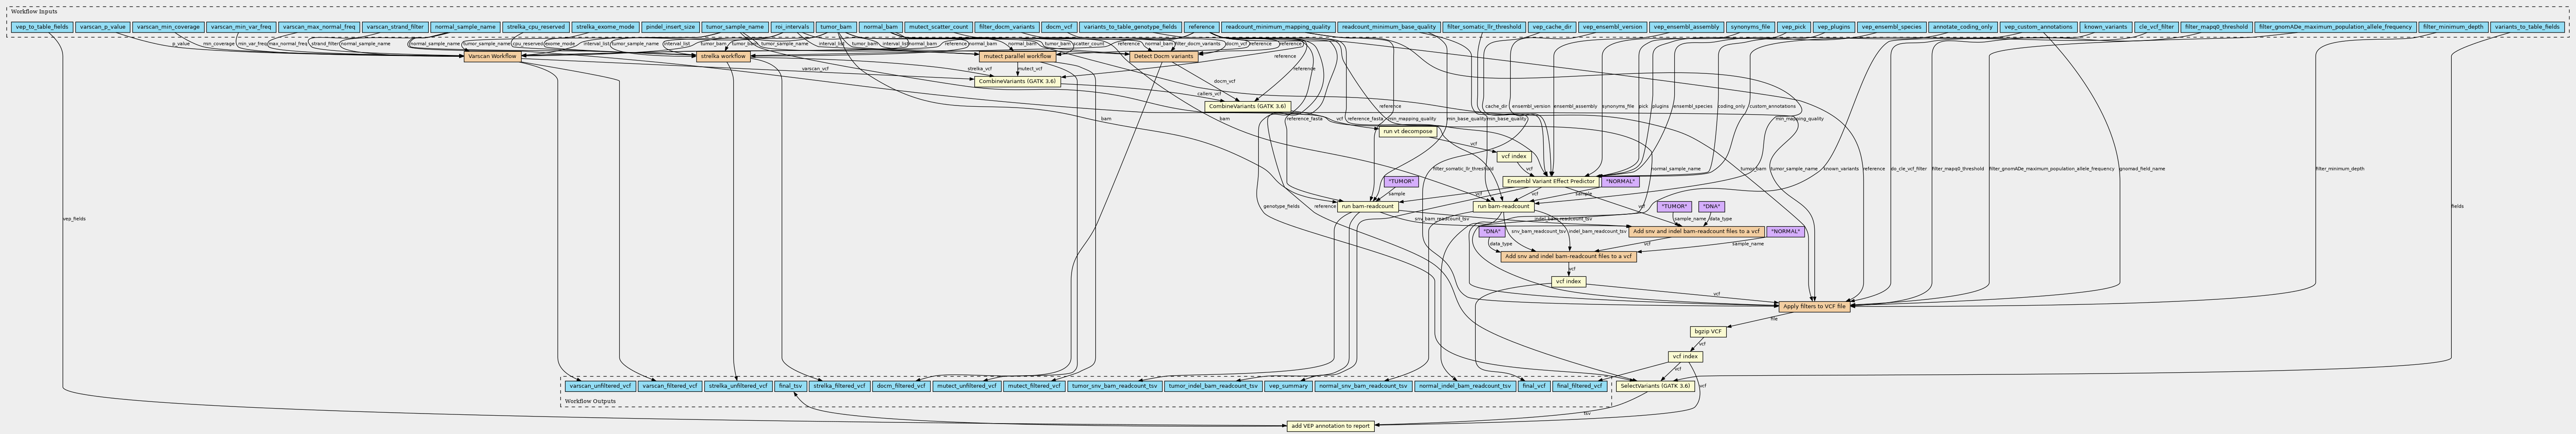Open the strelka workflow step node
2576x434 pixels.
coord(722,57)
